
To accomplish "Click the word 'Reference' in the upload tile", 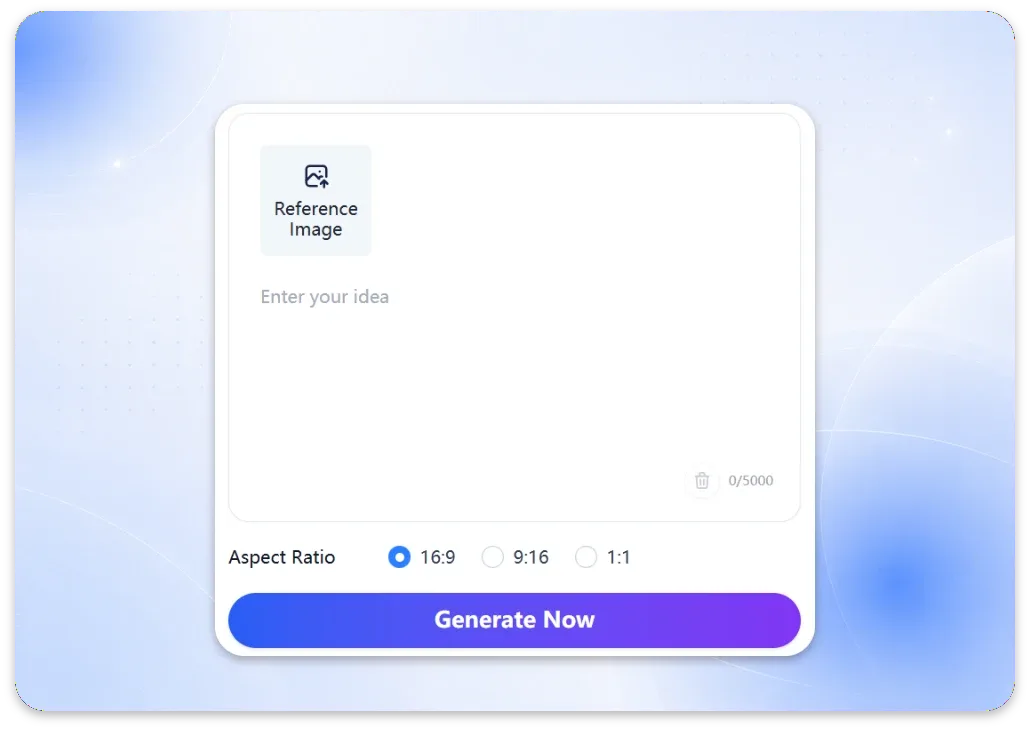I will point(316,208).
